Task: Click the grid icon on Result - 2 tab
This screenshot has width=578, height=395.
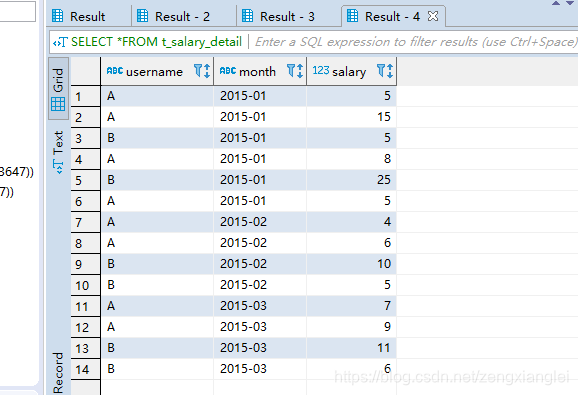Action: [x=142, y=16]
